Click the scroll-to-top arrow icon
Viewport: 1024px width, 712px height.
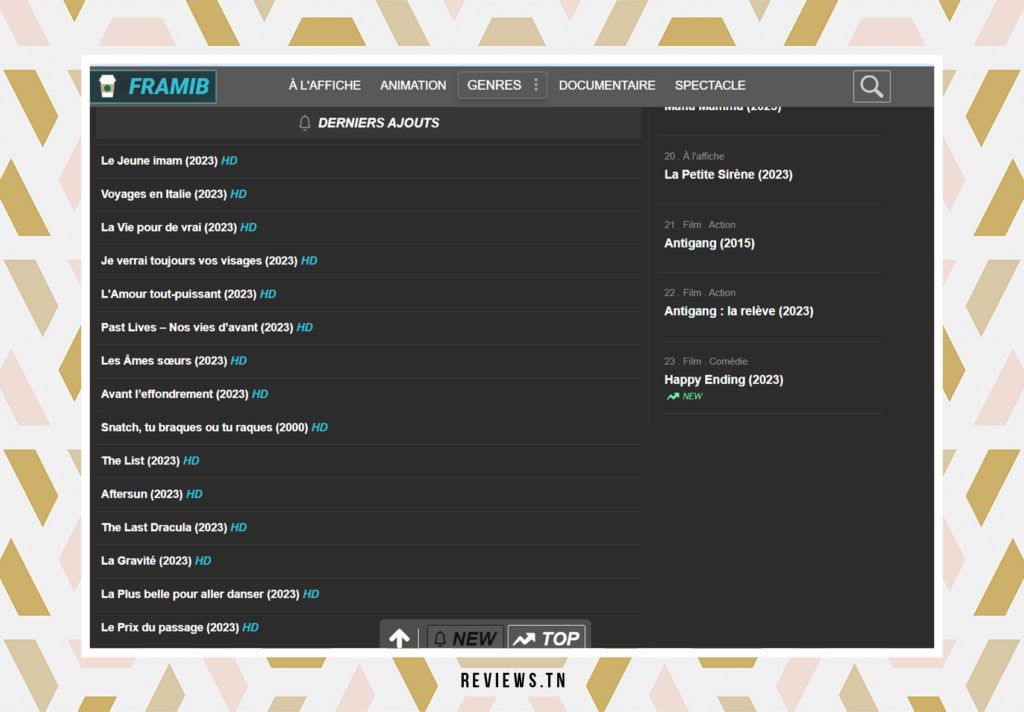[399, 638]
